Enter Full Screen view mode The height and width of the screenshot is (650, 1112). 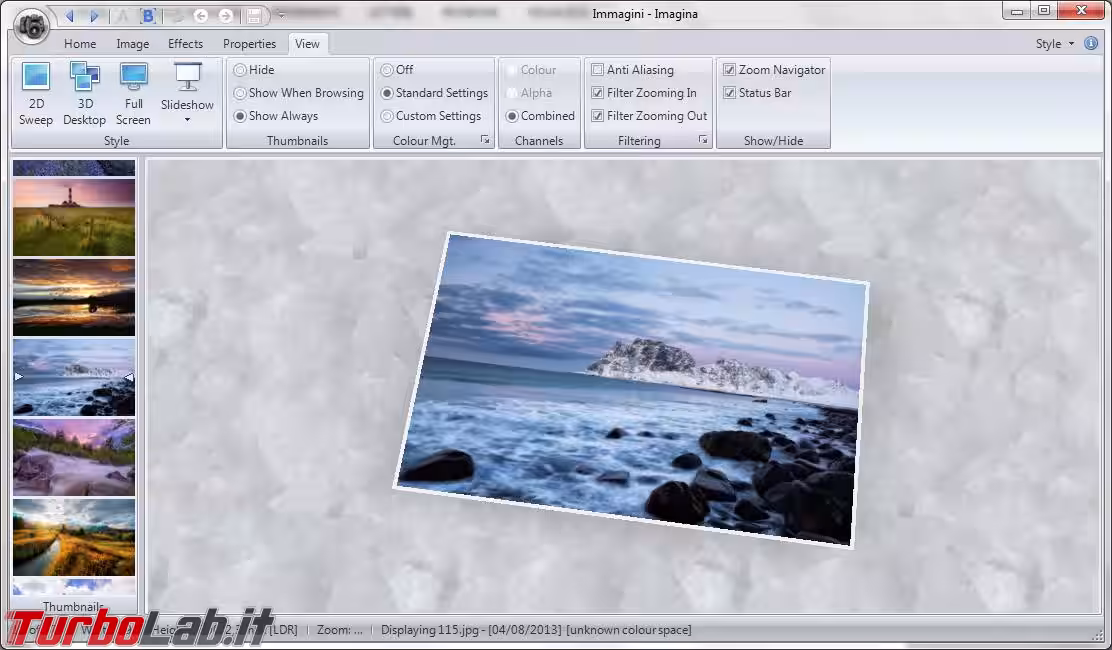tap(133, 93)
